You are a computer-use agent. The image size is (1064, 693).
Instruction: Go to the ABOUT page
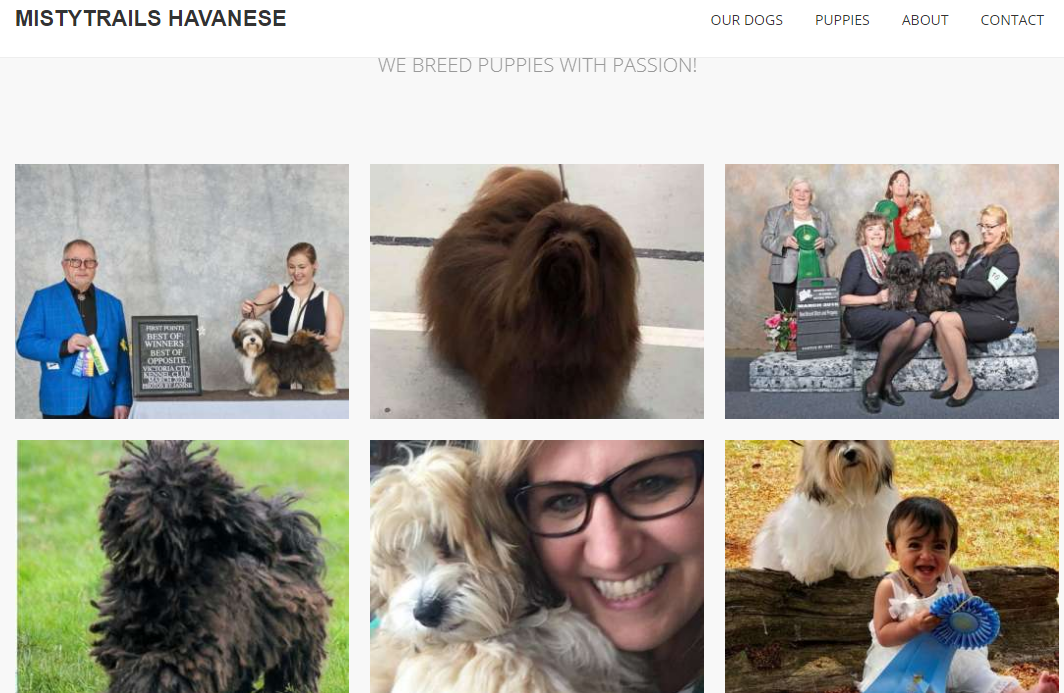[x=925, y=20]
